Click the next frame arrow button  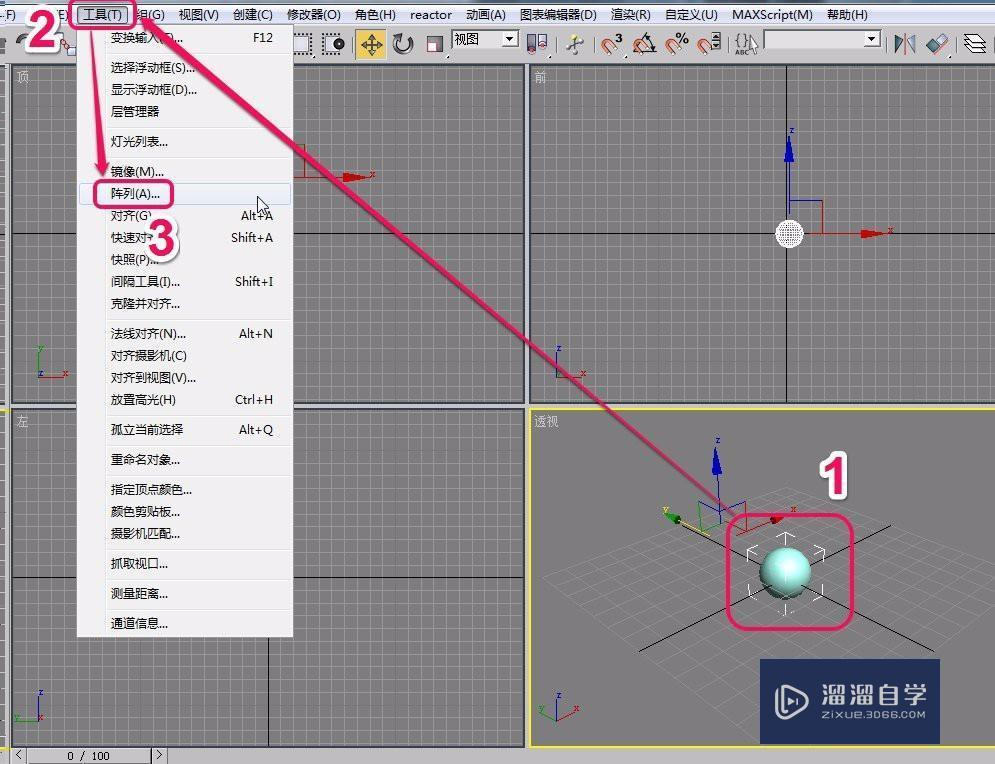pyautogui.click(x=158, y=756)
